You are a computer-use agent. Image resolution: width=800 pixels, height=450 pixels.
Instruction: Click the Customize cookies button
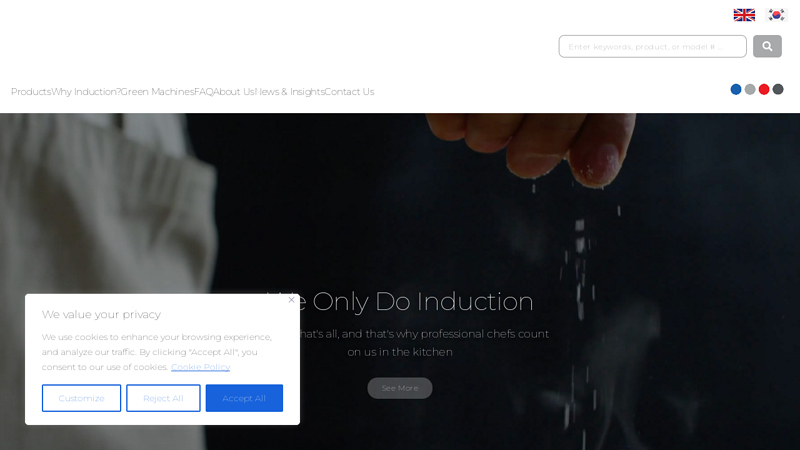coord(81,398)
